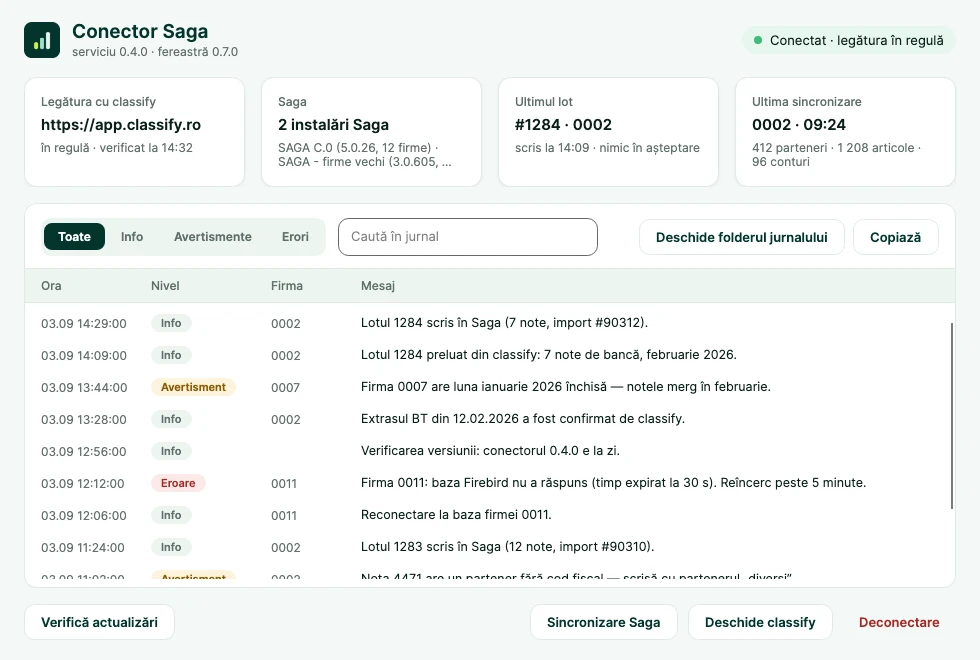Click the Nivel column header

[165, 286]
